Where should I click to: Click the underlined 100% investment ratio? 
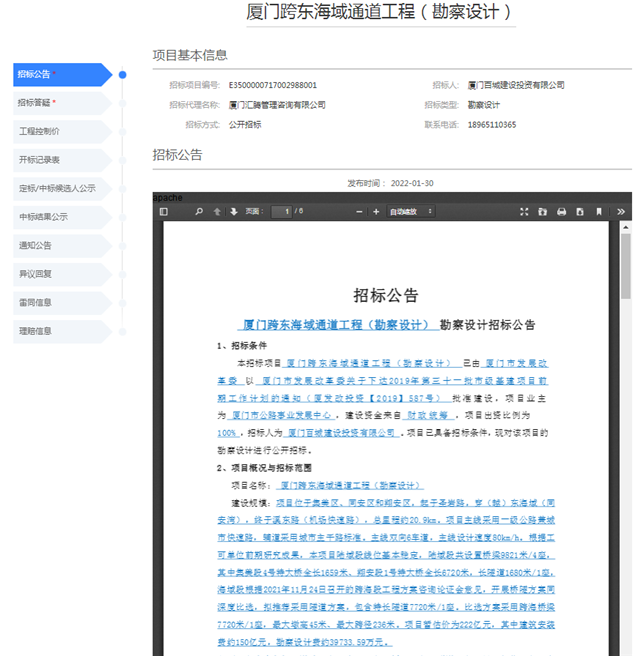(x=227, y=433)
